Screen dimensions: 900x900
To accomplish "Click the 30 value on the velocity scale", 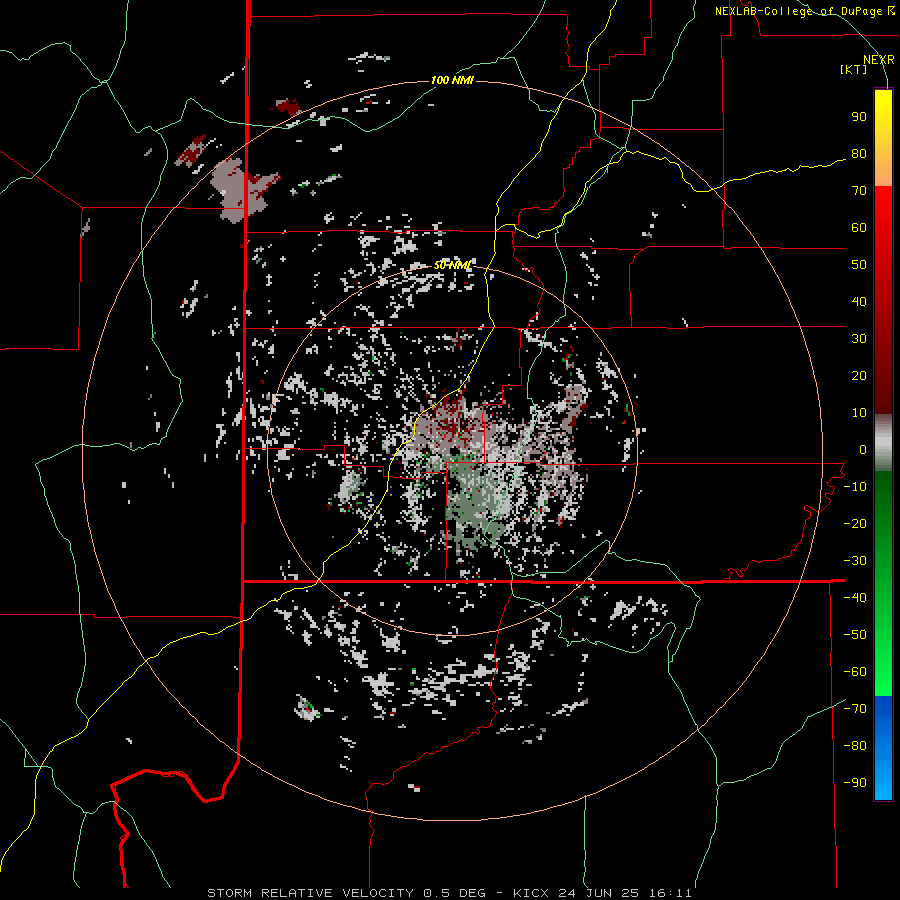I will coord(859,339).
